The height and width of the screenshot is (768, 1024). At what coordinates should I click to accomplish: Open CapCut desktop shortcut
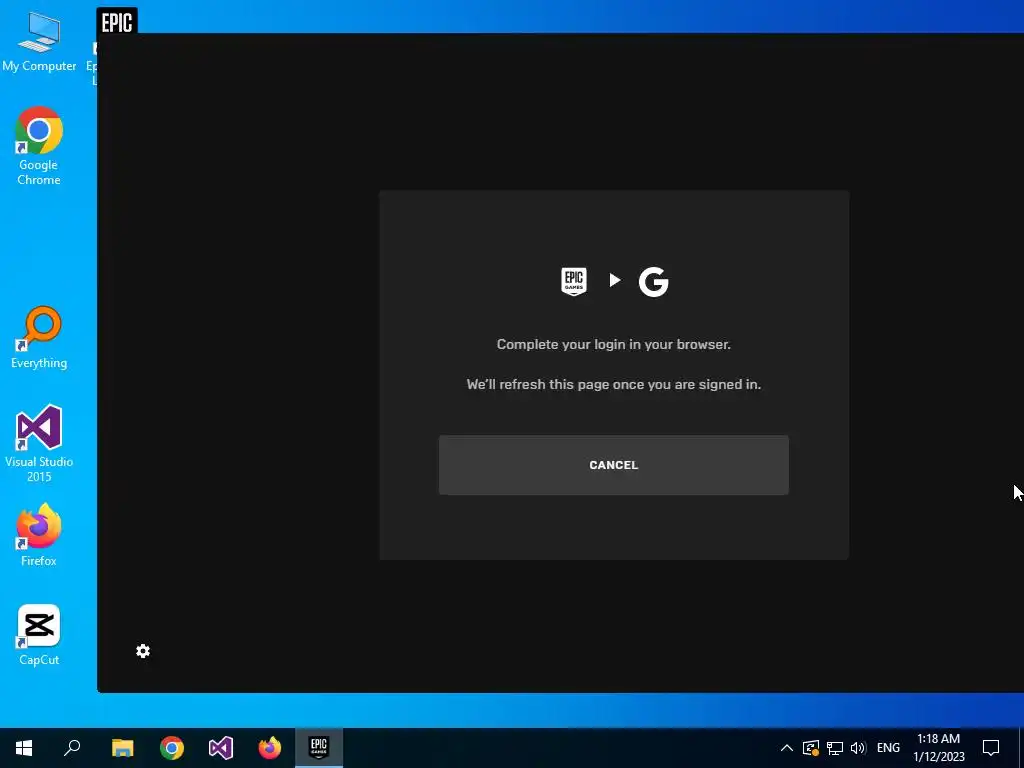tap(39, 635)
